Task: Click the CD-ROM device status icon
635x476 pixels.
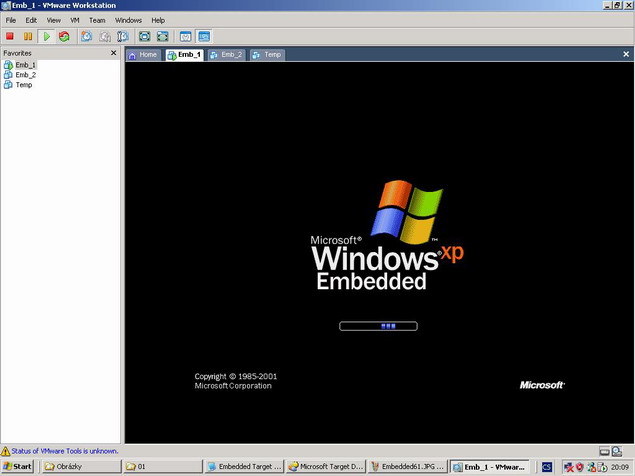Action: [x=617, y=451]
